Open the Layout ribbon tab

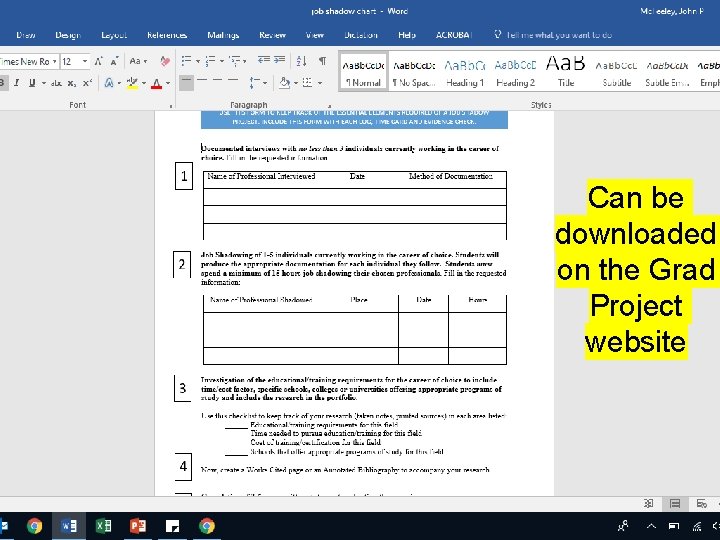pyautogui.click(x=113, y=35)
